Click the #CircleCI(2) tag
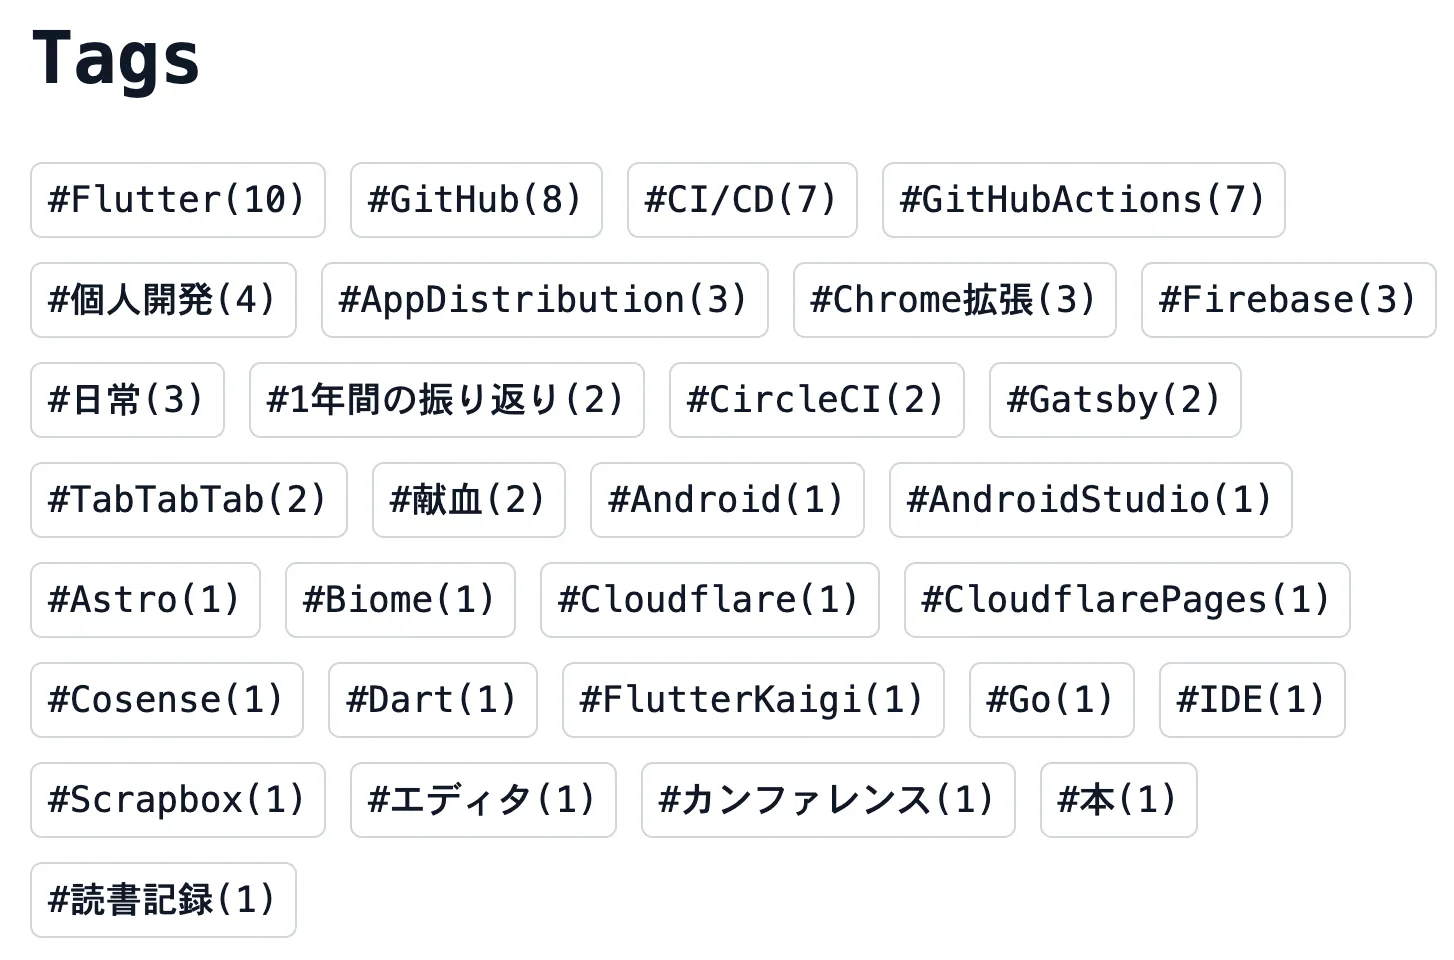 coord(816,400)
